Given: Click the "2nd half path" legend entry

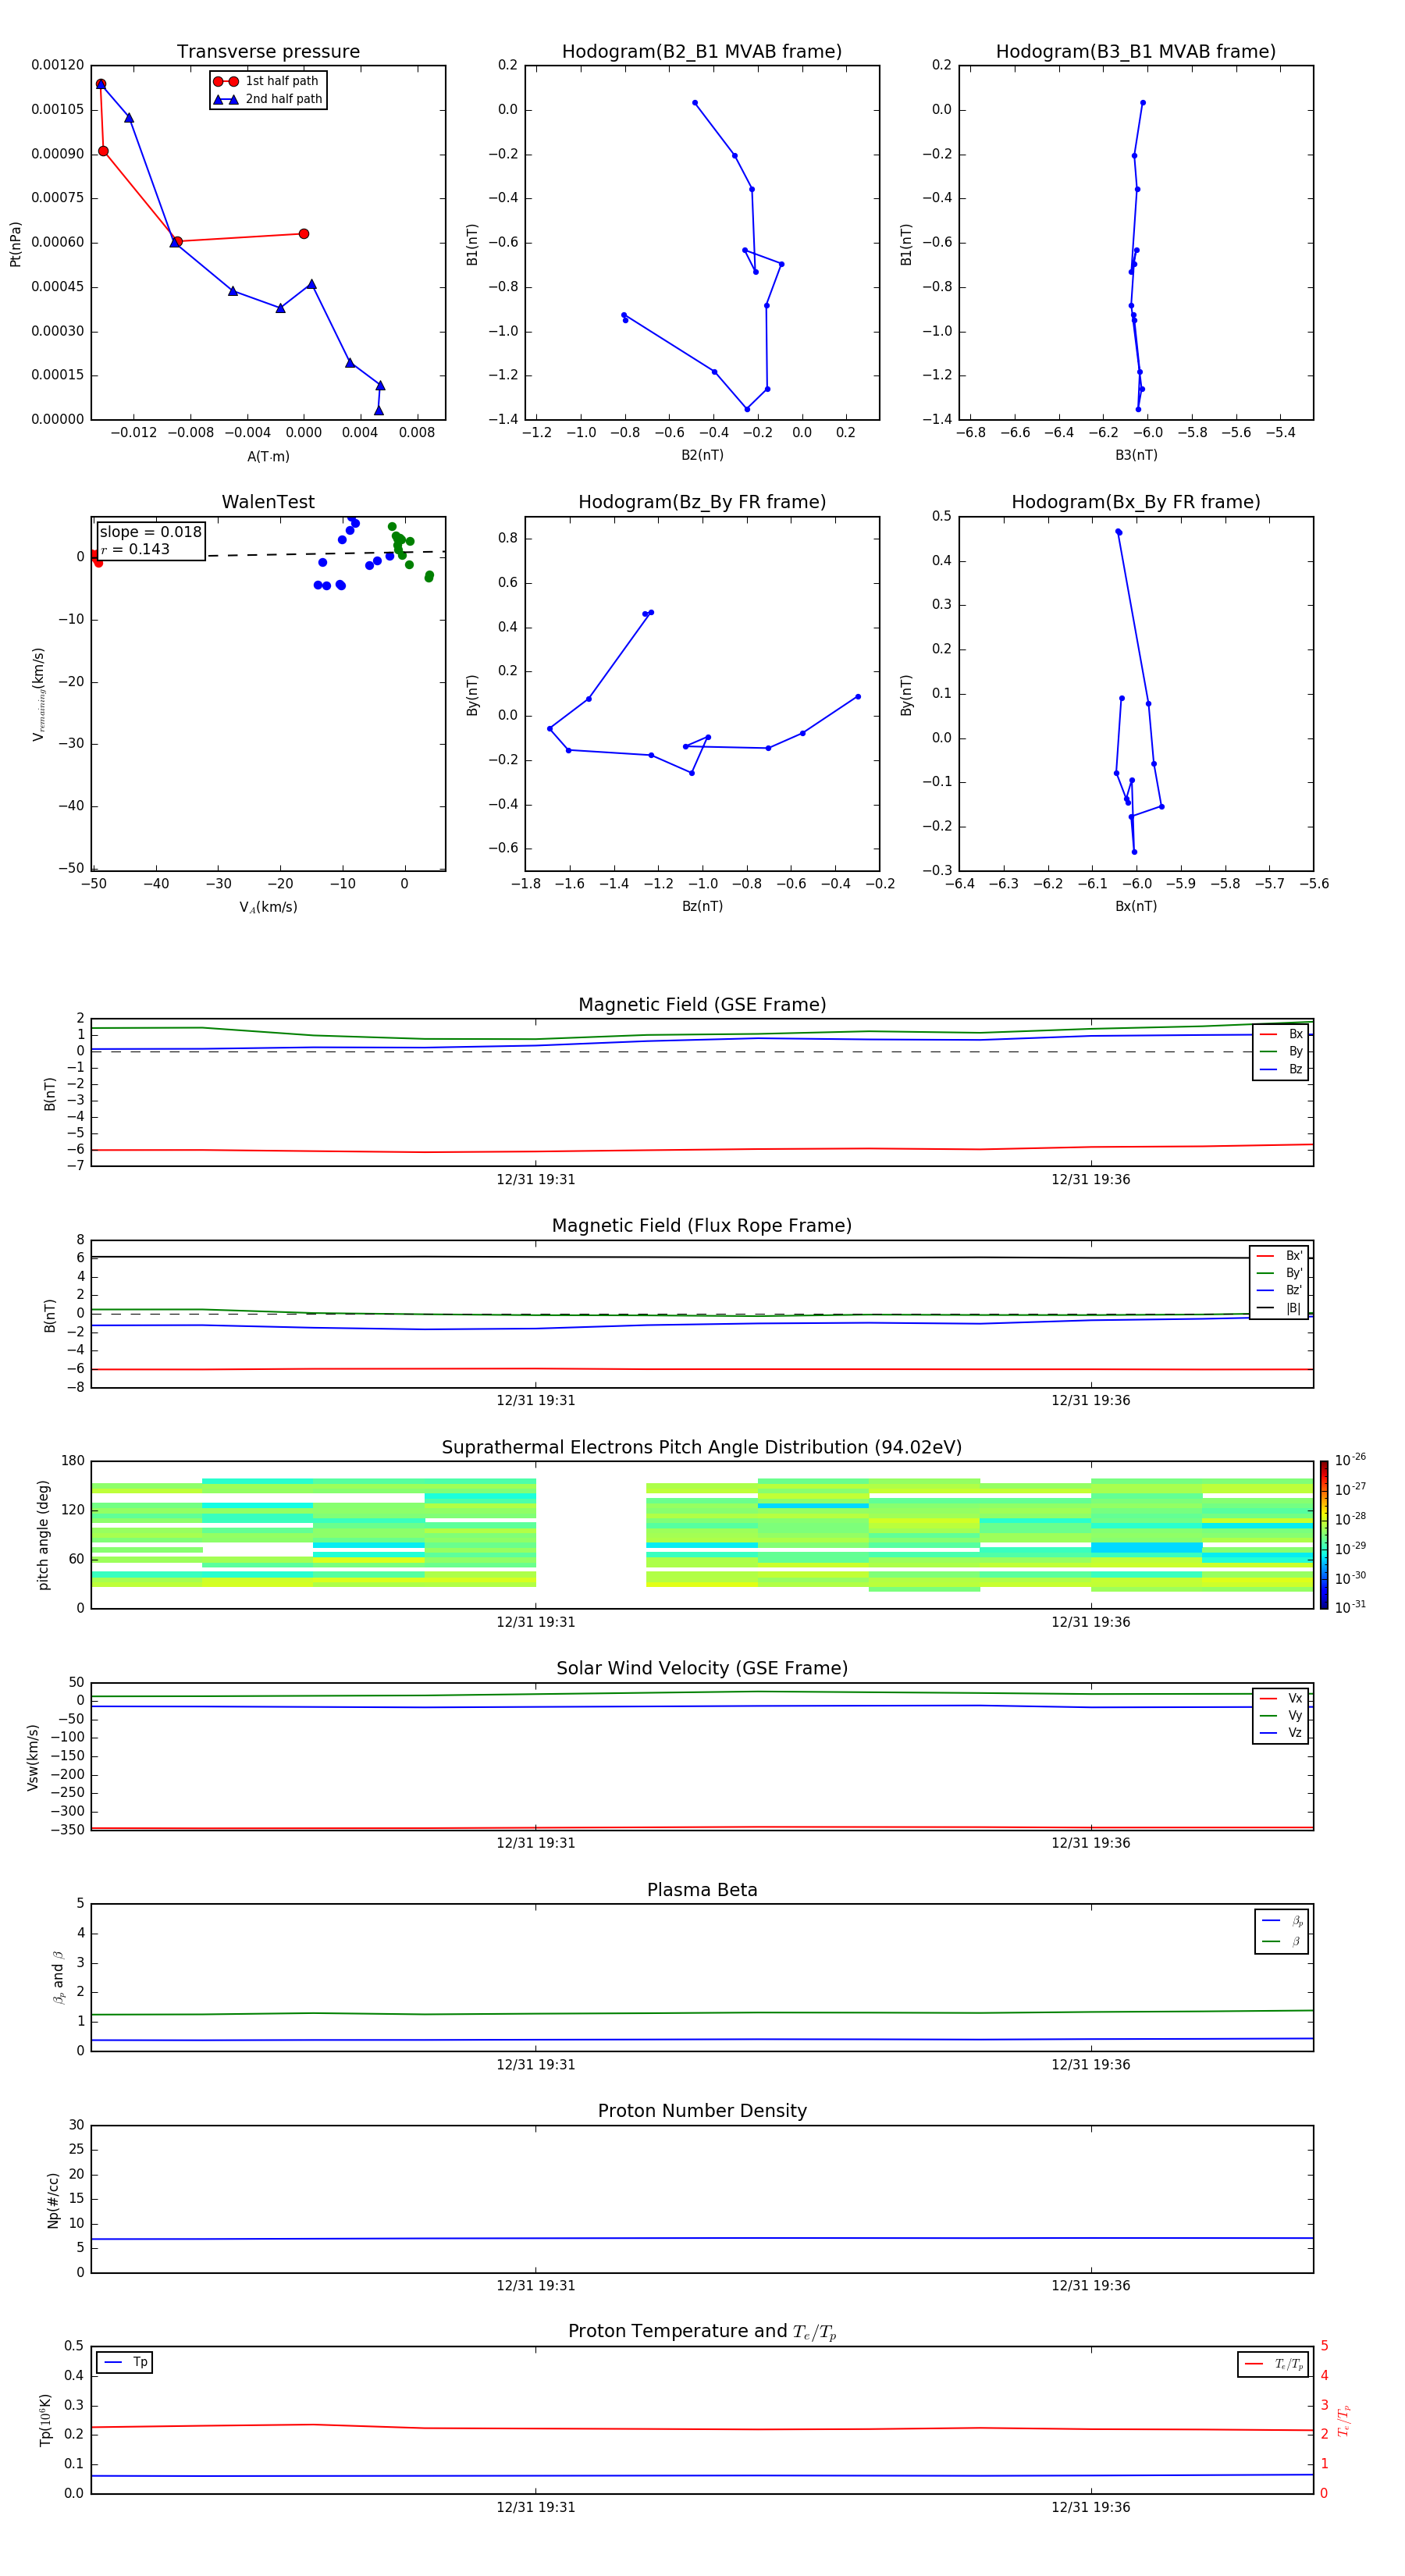Looking at the screenshot, I should (x=268, y=99).
